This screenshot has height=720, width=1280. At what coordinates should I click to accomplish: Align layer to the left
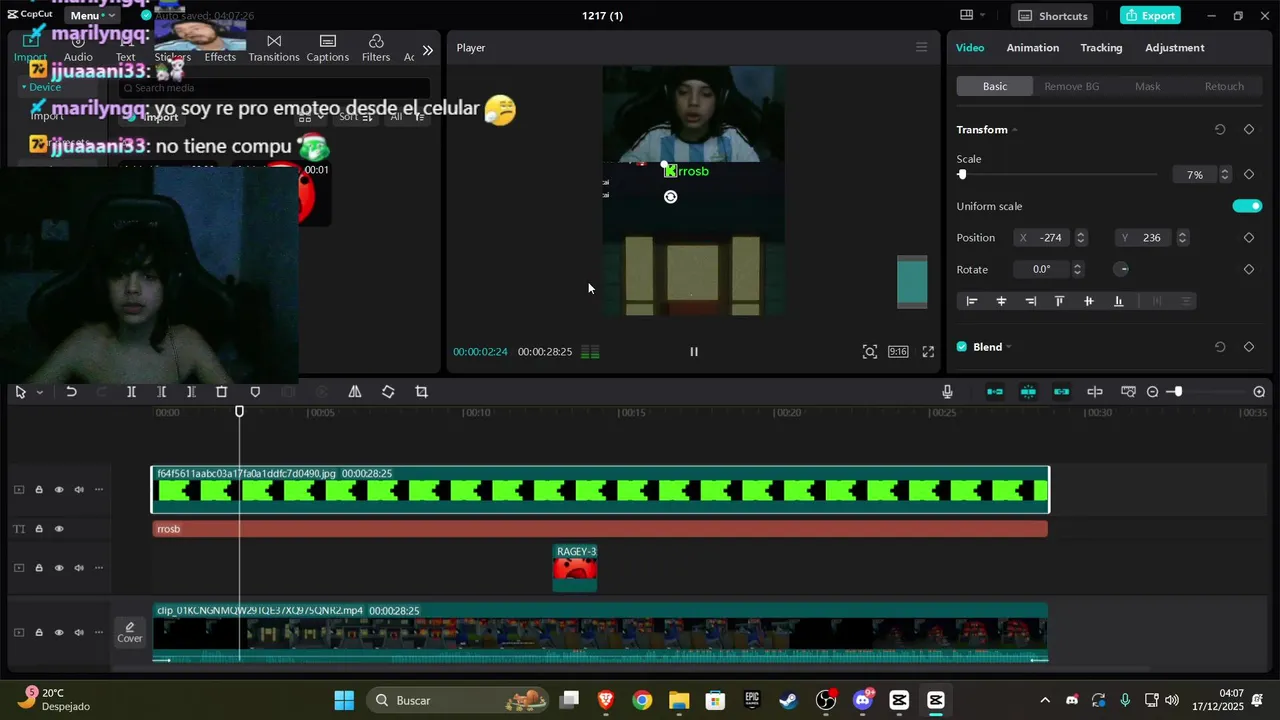pyautogui.click(x=971, y=301)
